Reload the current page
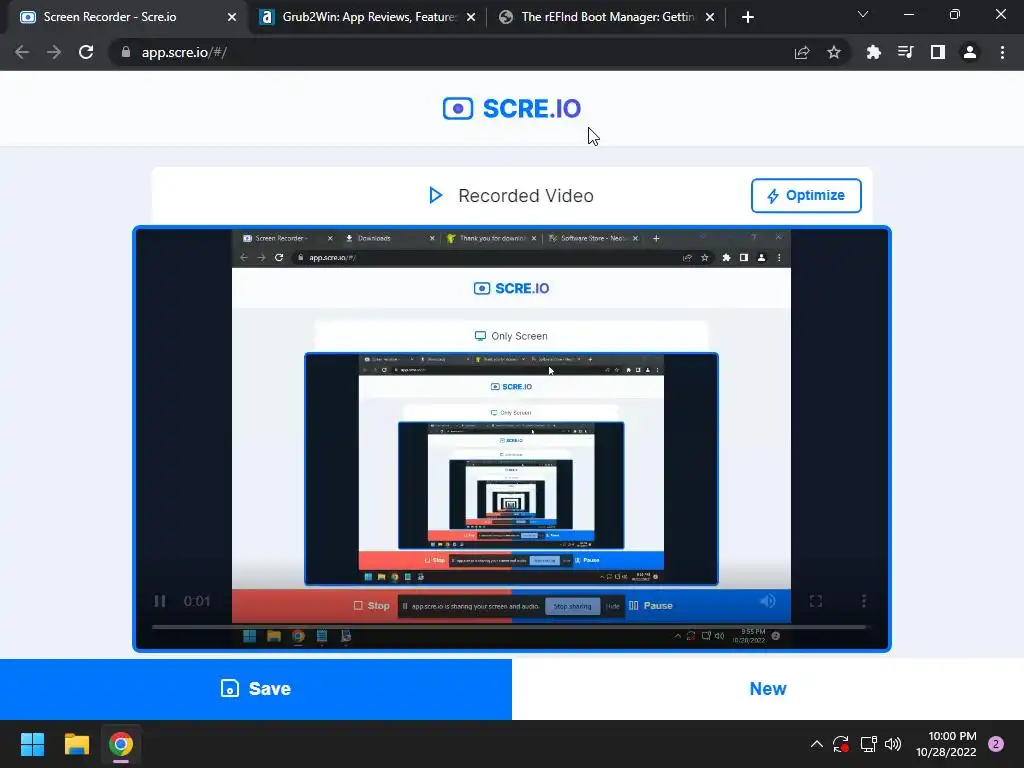Image resolution: width=1024 pixels, height=768 pixels. click(86, 52)
